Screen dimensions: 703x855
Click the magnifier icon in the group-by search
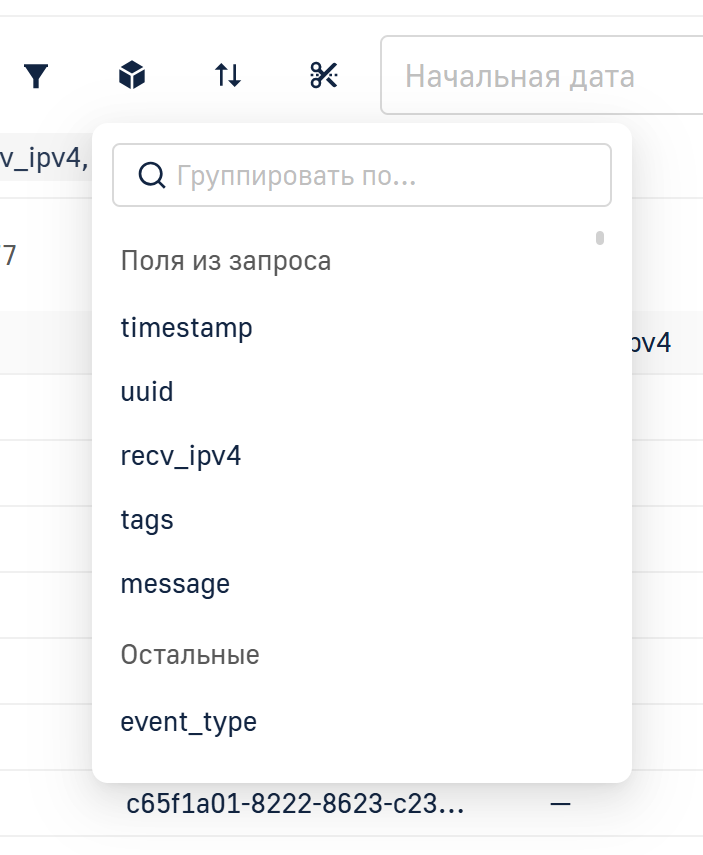[151, 176]
